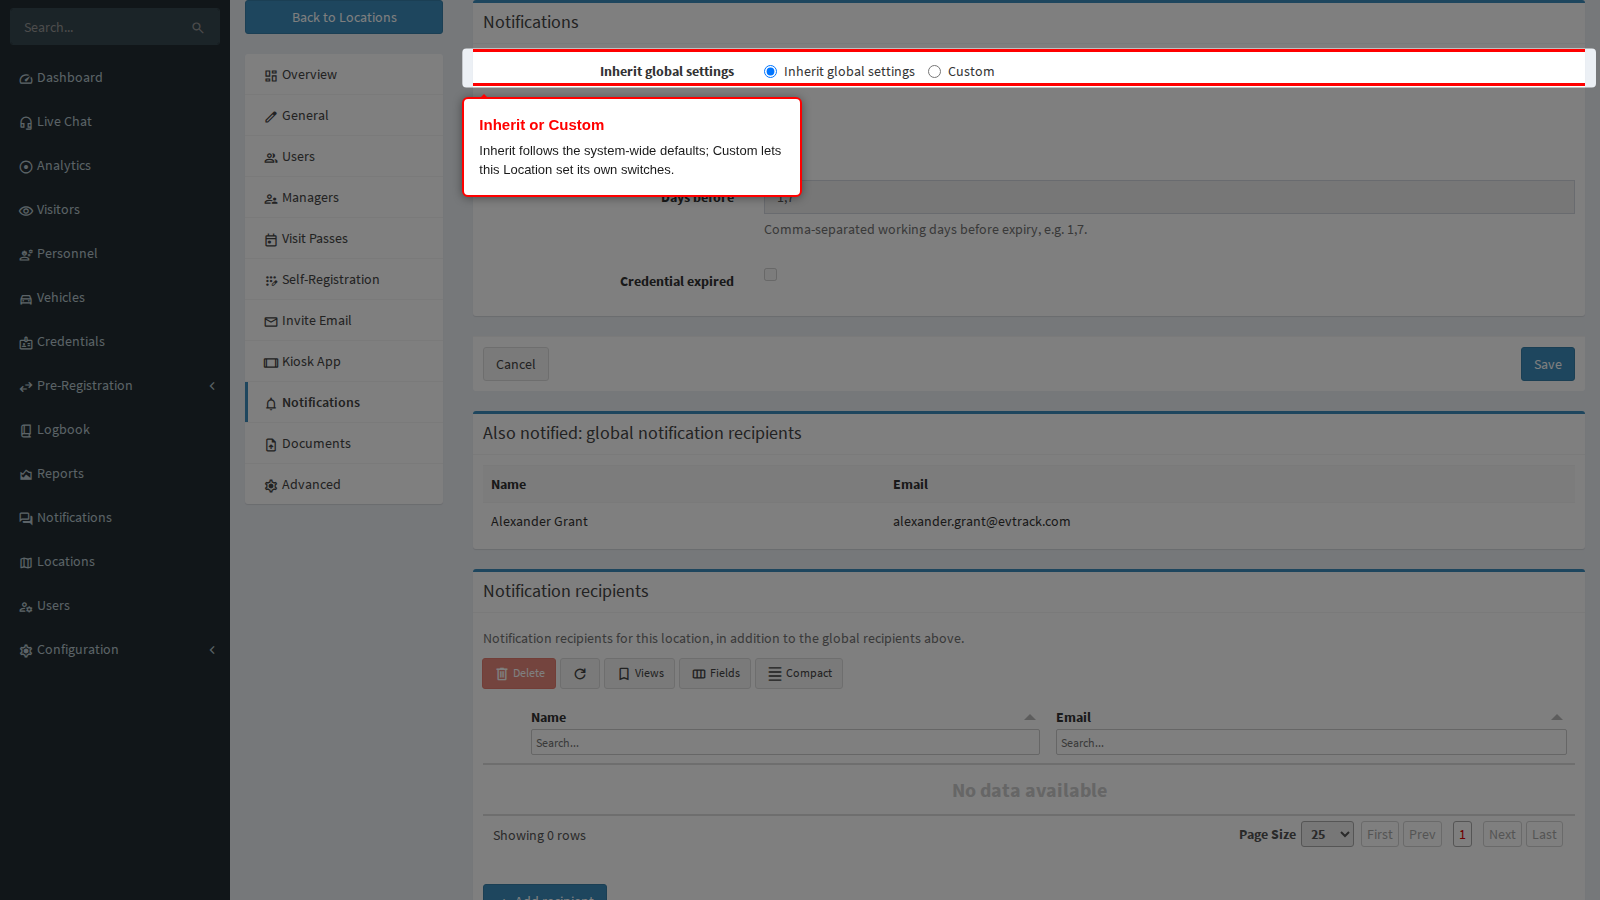
Task: Click the refresh icon button in recipients toolbar
Action: pos(580,674)
